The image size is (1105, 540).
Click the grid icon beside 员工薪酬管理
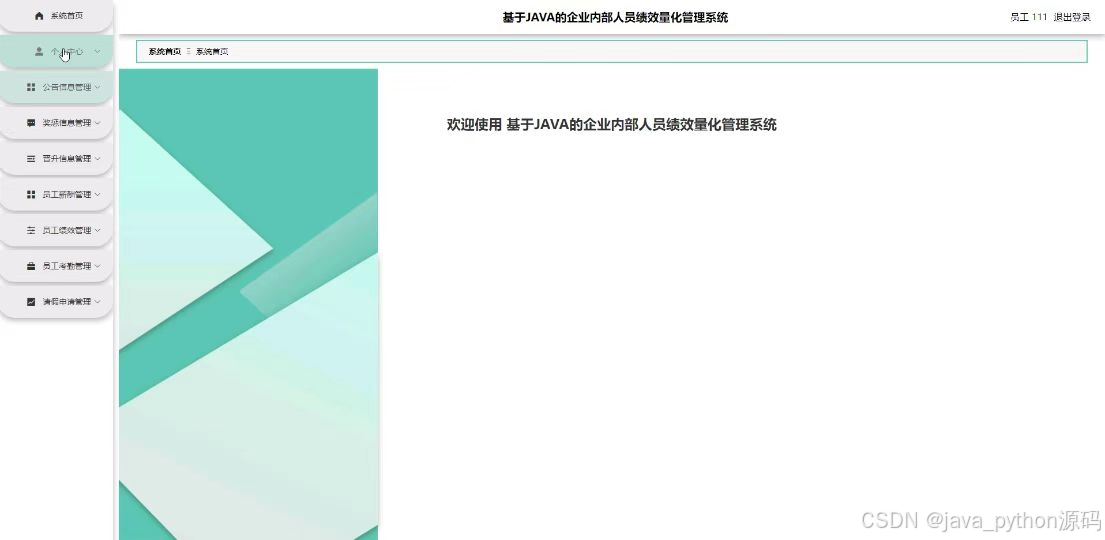tap(31, 195)
